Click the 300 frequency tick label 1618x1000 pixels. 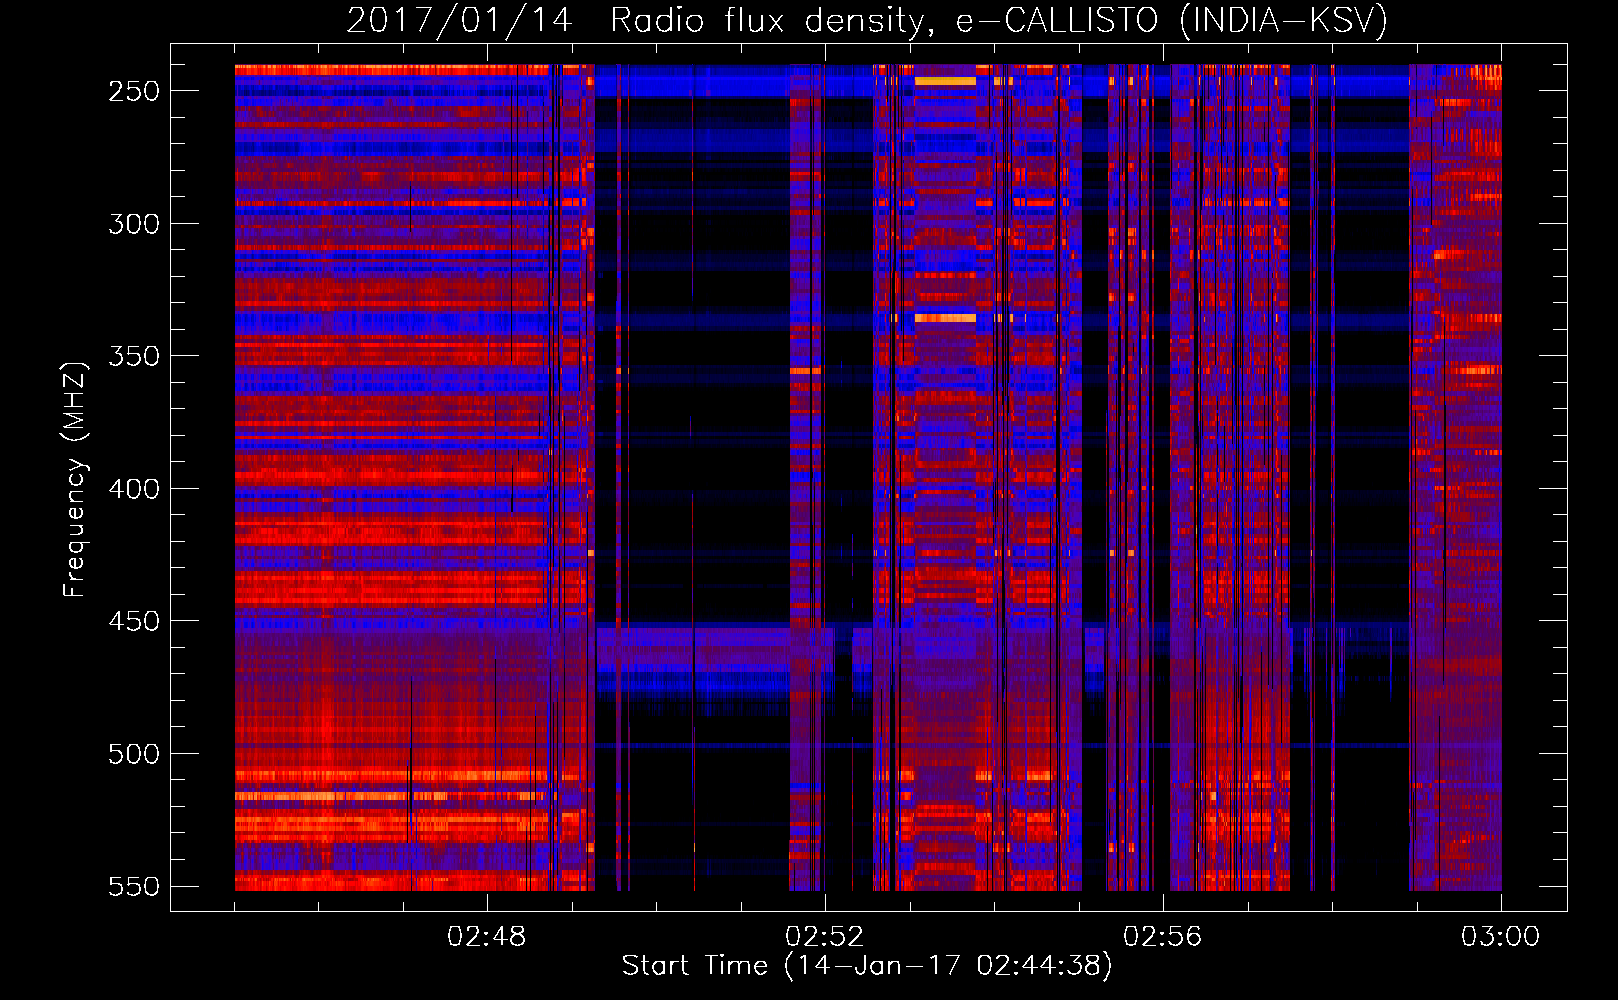pos(134,224)
